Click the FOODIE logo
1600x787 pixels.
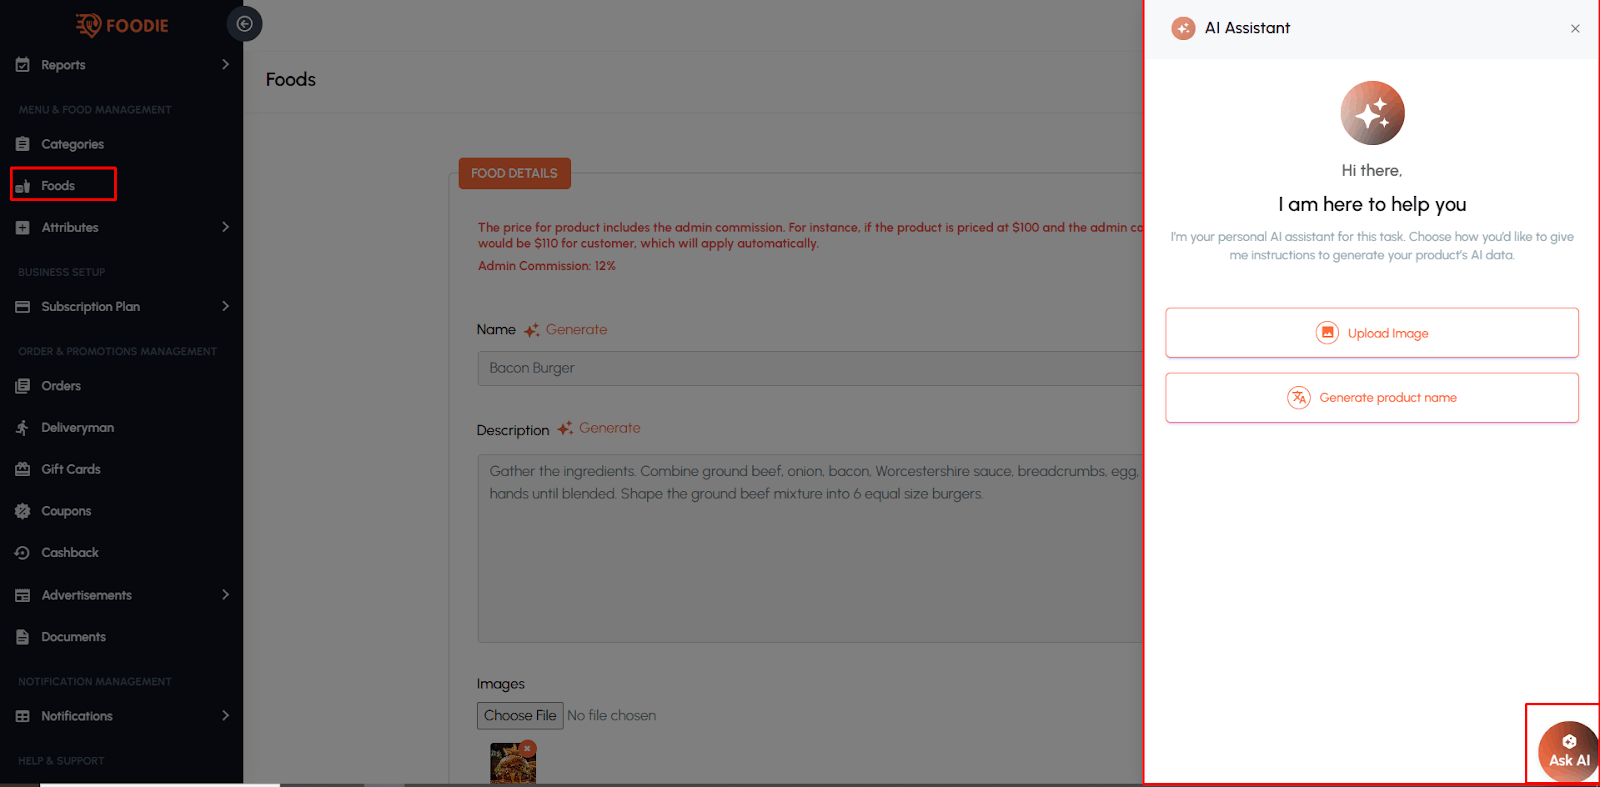tap(122, 25)
